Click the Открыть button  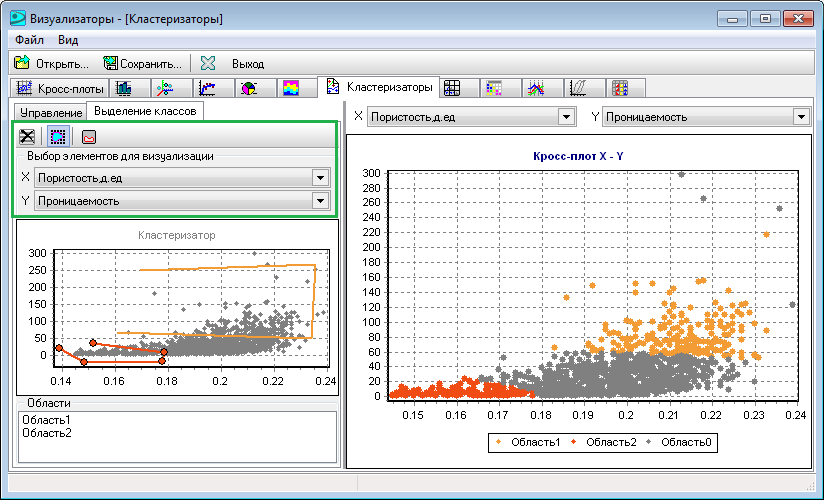(52, 64)
